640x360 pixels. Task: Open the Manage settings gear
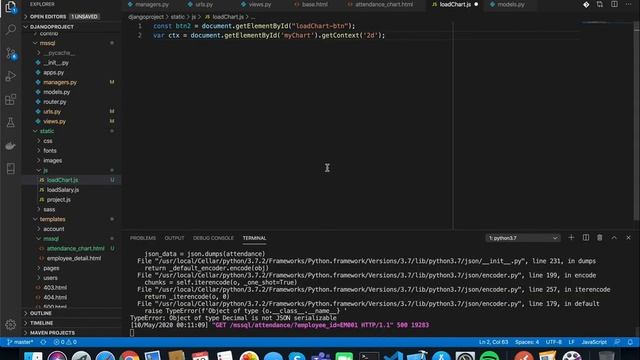coord(11,324)
